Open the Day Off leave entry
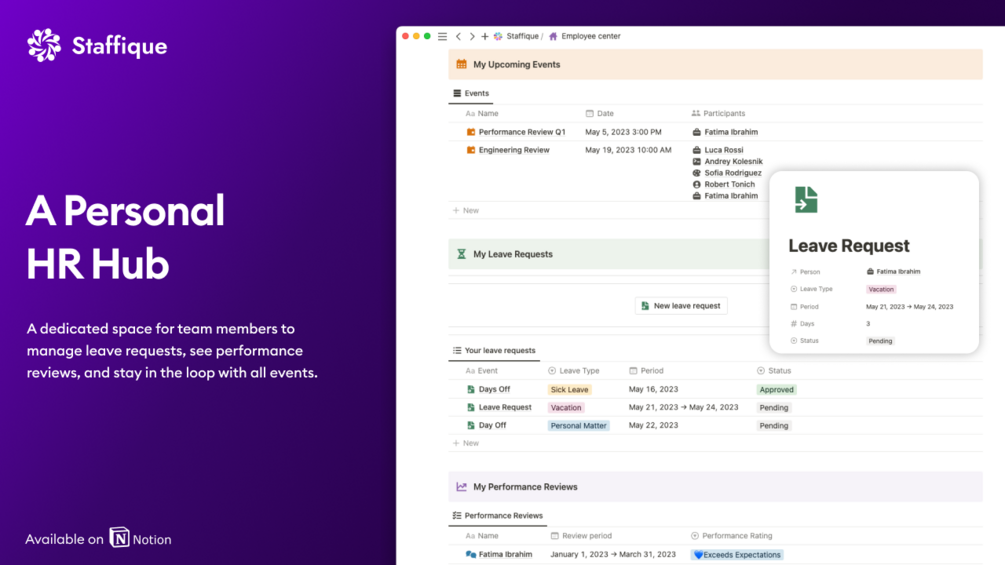1005x565 pixels. click(x=492, y=425)
